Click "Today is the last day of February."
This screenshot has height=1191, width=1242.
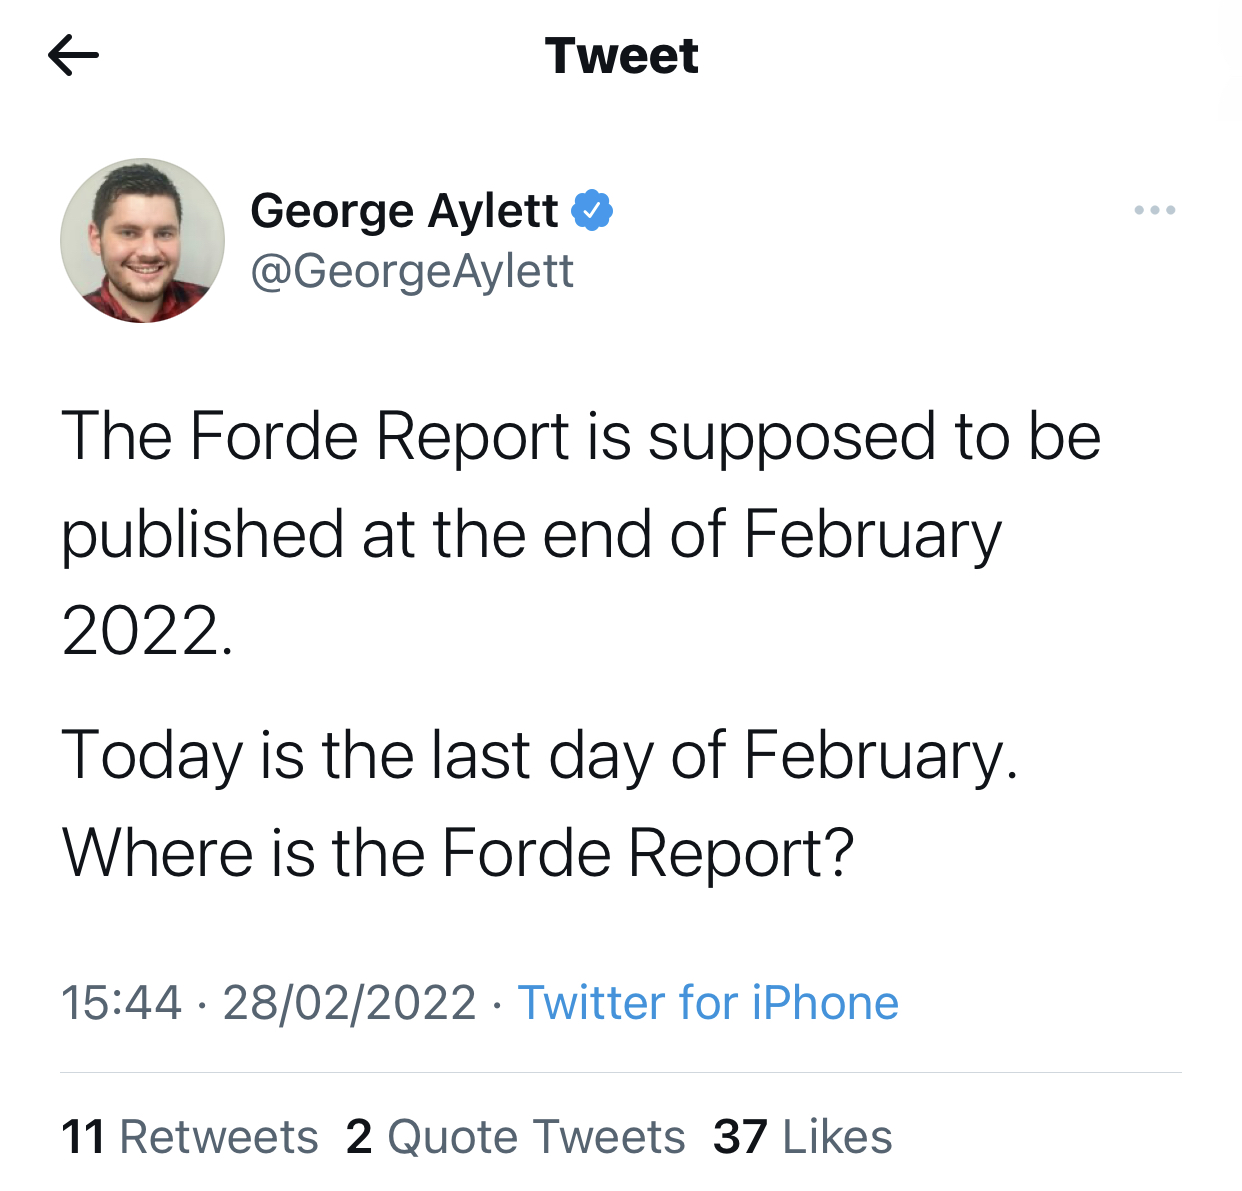click(540, 755)
